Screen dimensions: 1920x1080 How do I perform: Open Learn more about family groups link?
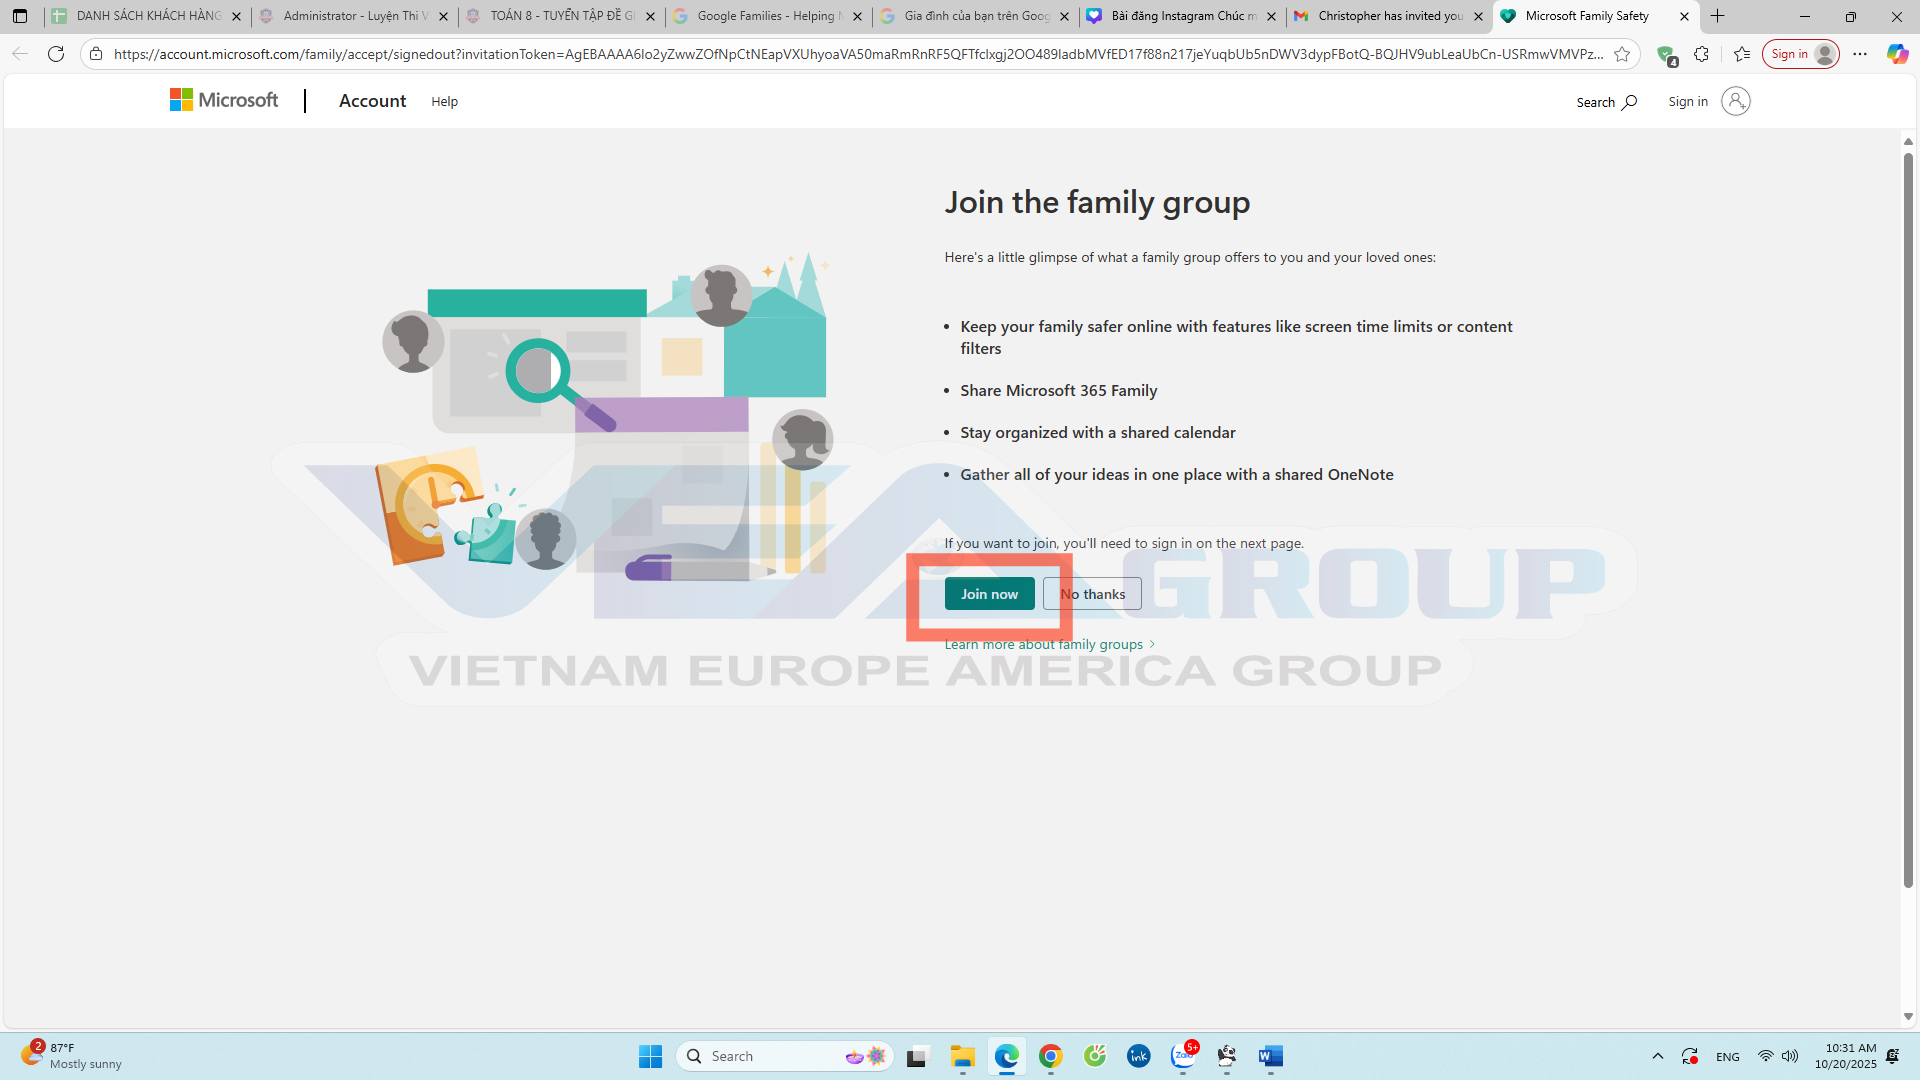pos(1049,644)
